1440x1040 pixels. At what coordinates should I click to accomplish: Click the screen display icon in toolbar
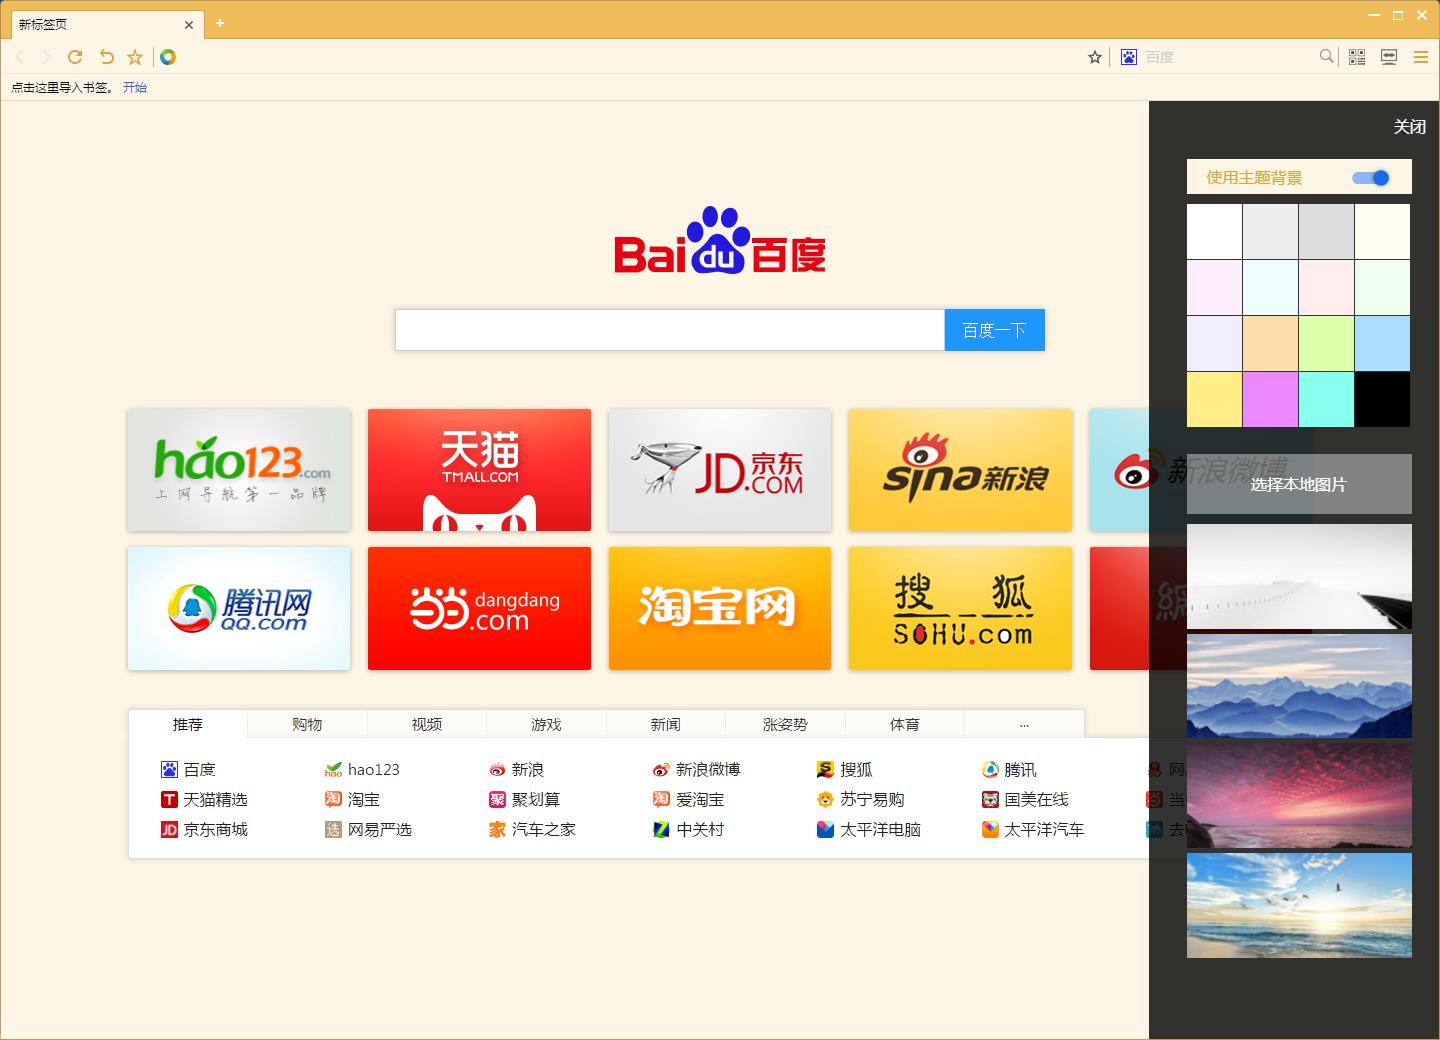point(1389,57)
